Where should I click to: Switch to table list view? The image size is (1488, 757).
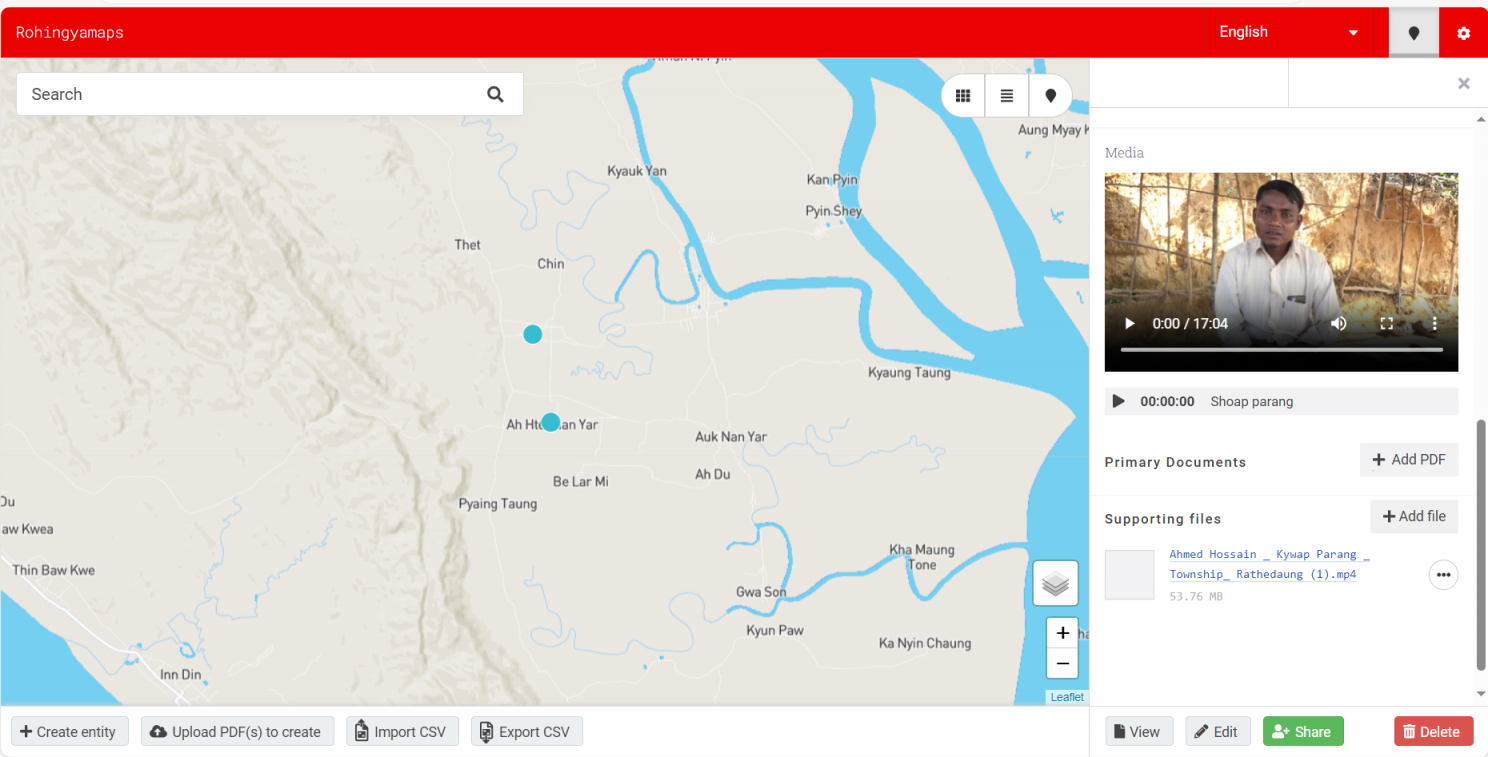pos(1007,96)
